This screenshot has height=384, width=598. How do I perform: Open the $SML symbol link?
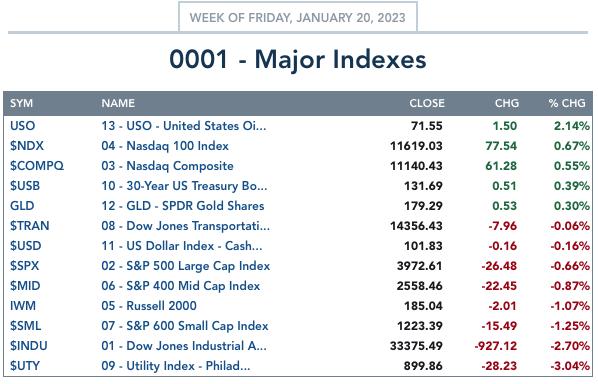coord(25,326)
